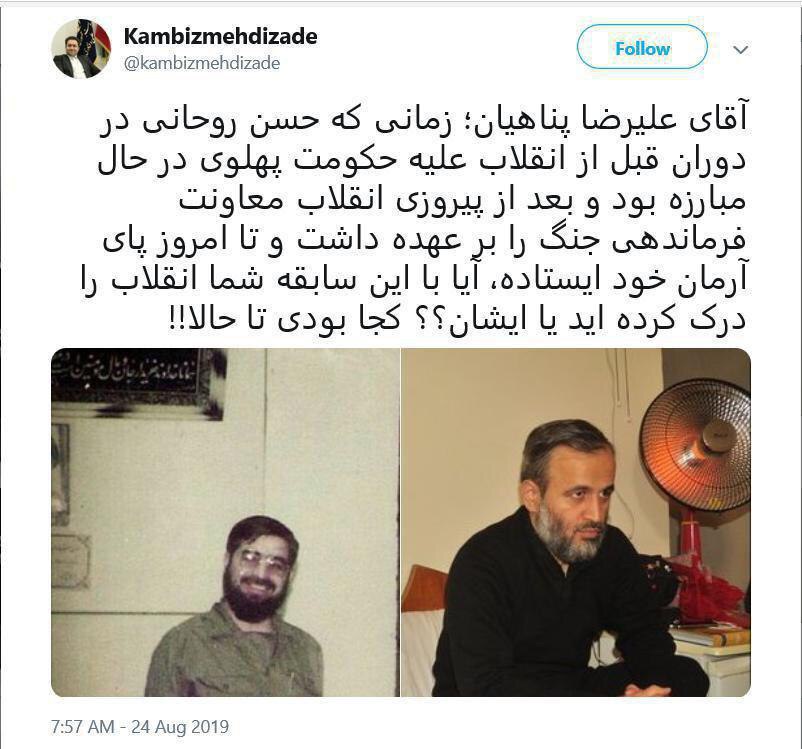View the left photo of smiling man in uniform
The image size is (802, 749).
[x=225, y=522]
